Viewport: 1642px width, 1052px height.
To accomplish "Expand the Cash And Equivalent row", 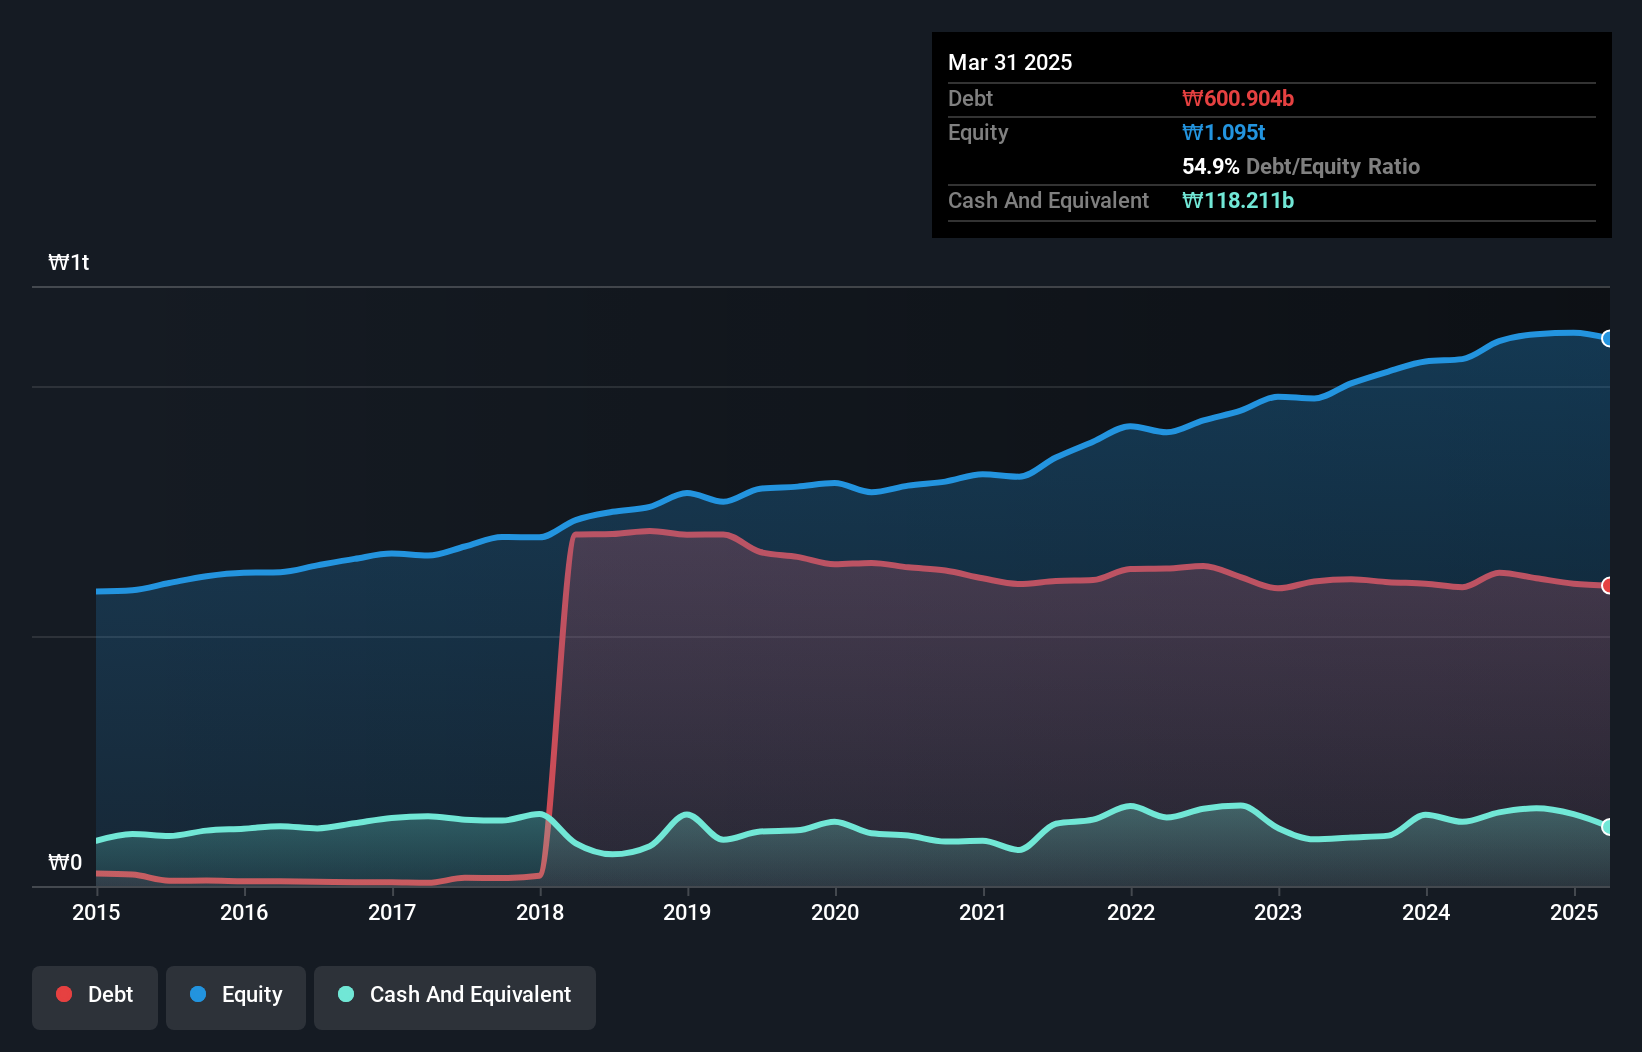I will pyautogui.click(x=1048, y=200).
